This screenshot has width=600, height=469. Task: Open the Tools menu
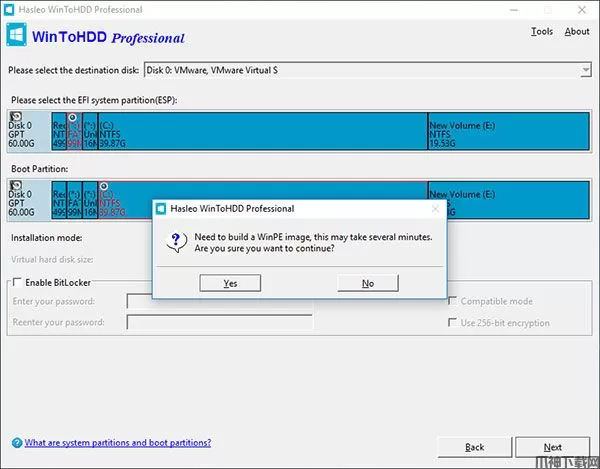tap(542, 31)
